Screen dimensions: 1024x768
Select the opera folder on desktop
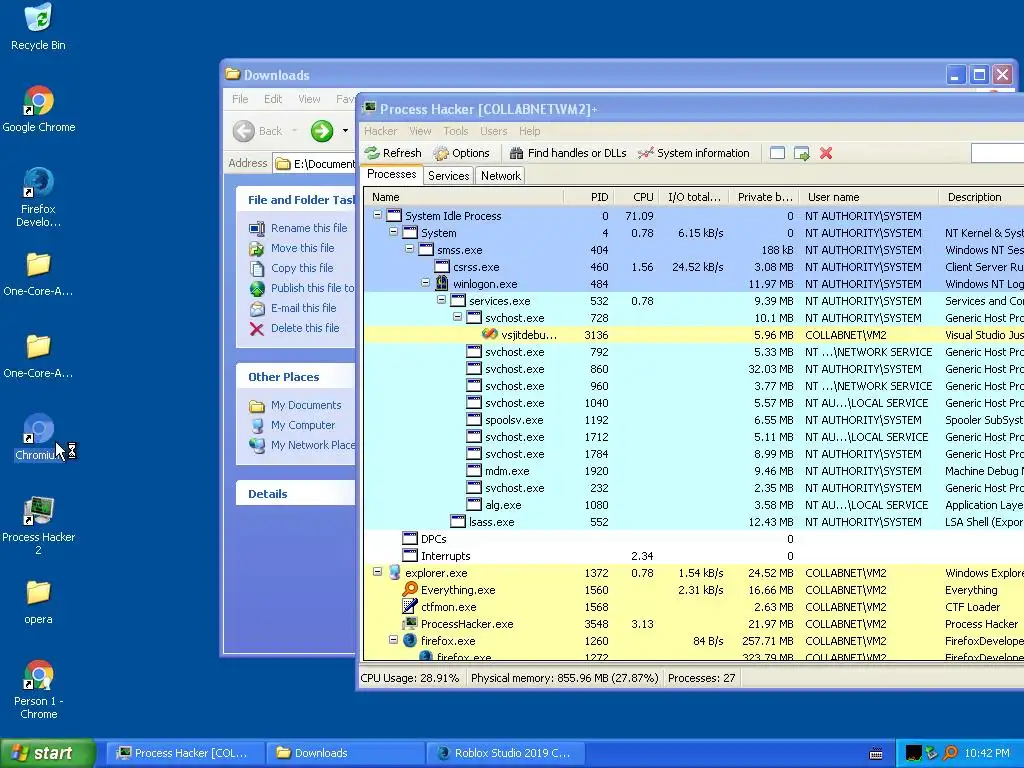coord(38,602)
